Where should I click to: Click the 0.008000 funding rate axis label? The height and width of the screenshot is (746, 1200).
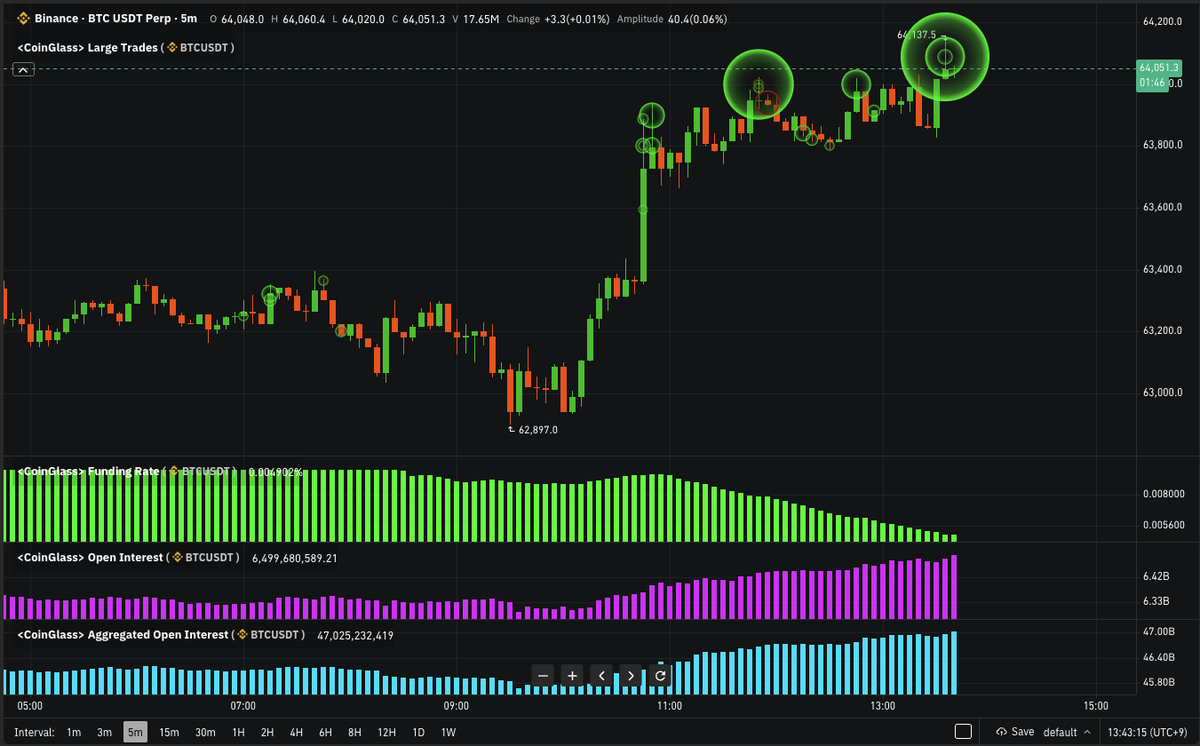tap(1164, 494)
